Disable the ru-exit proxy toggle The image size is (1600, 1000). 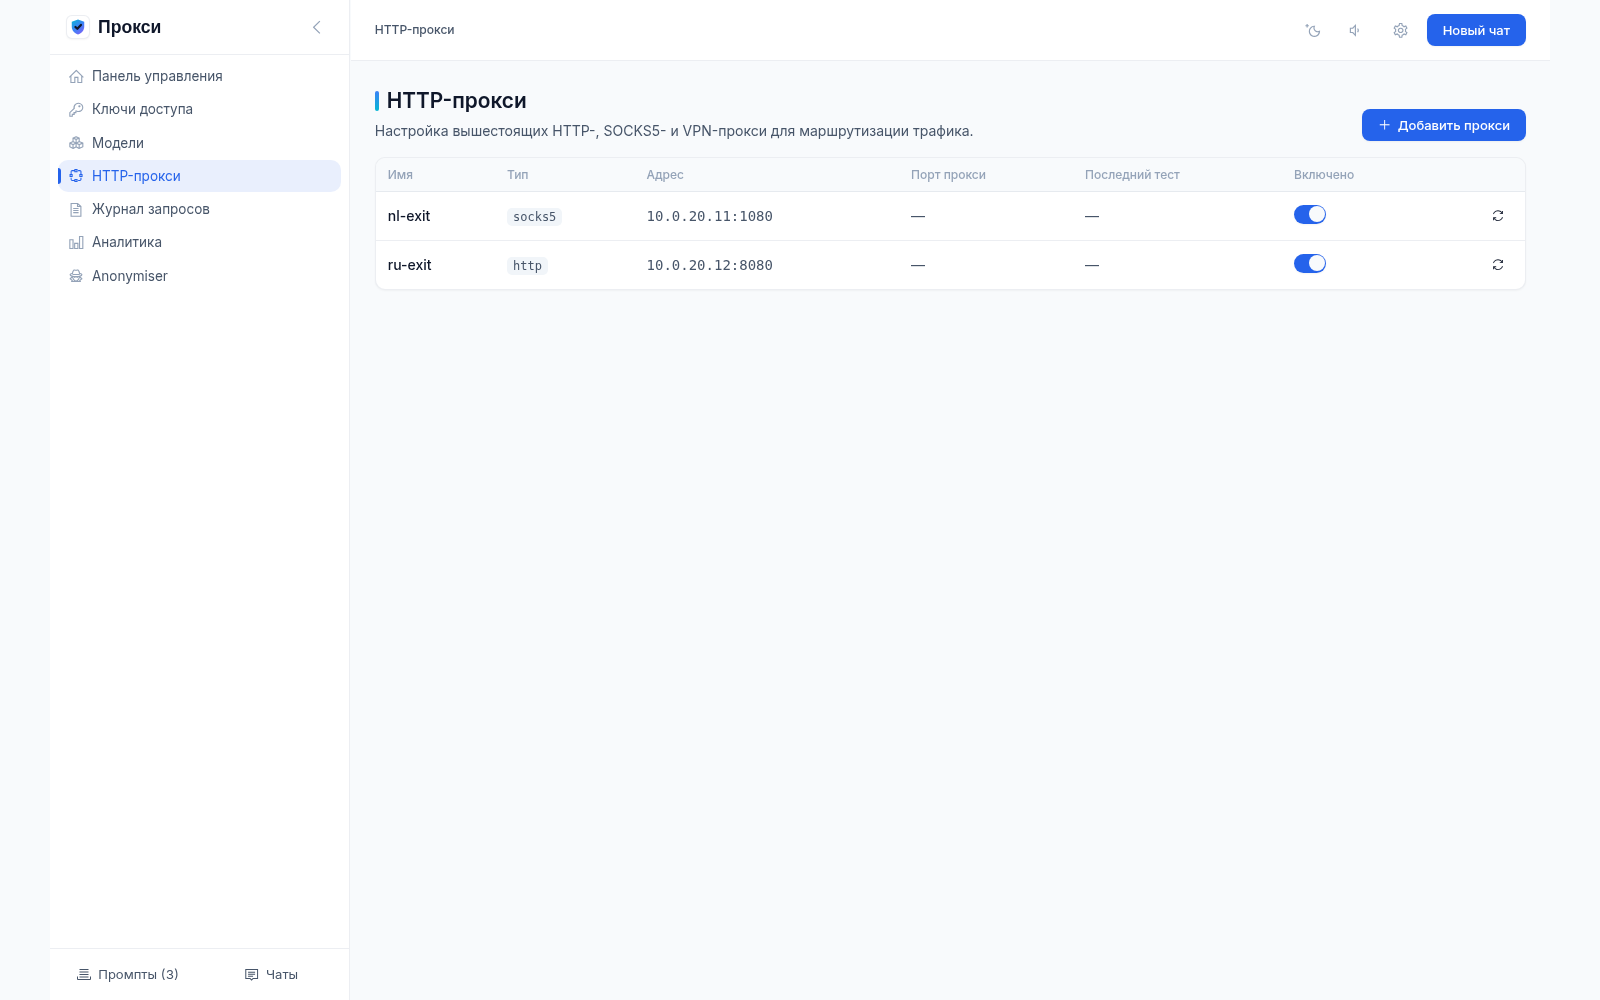1310,263
